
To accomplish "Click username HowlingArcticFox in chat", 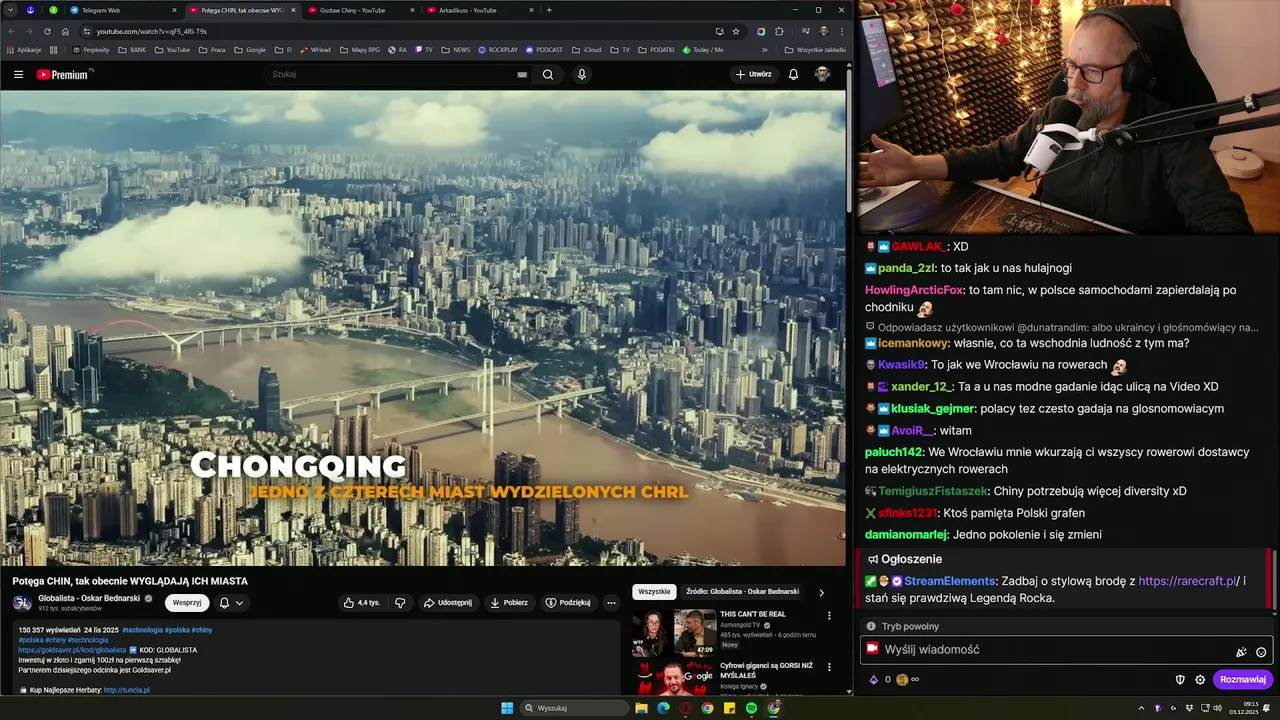I will point(914,290).
